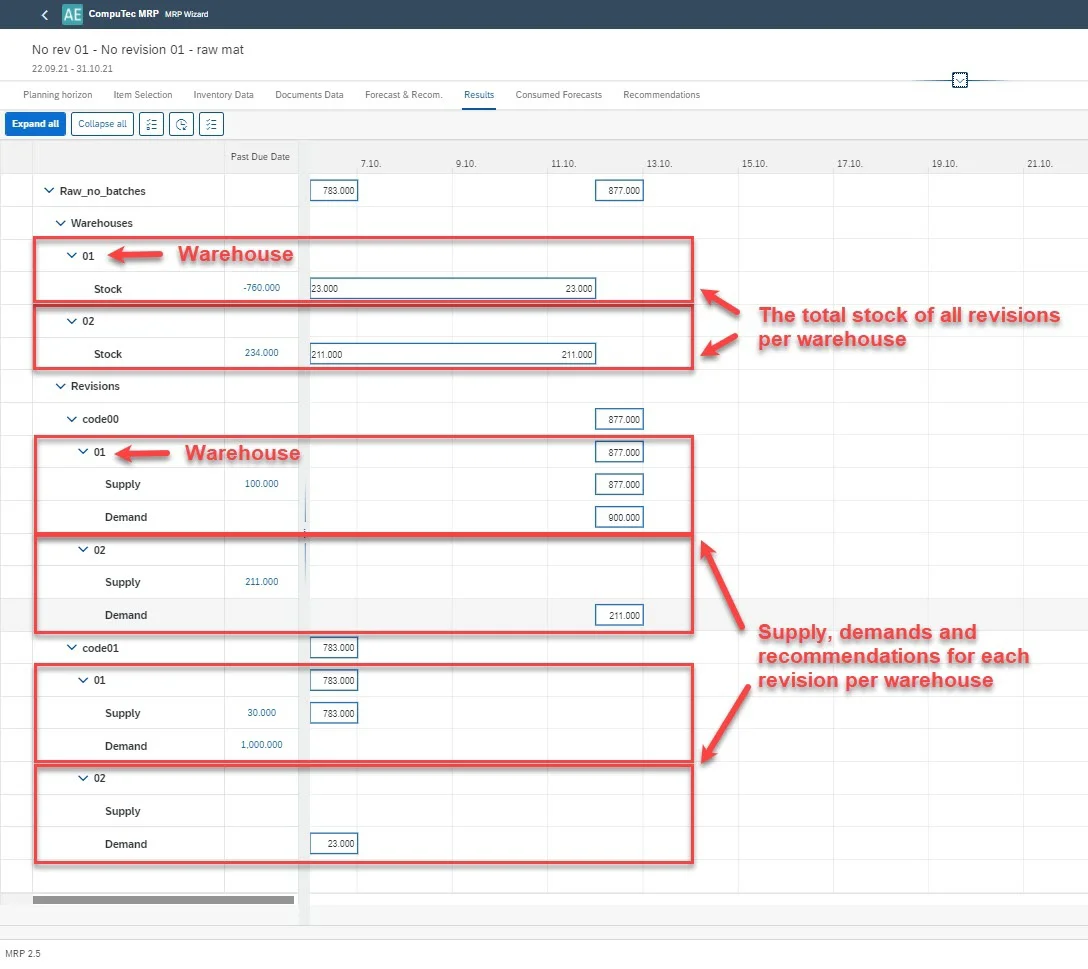This screenshot has width=1088, height=969.
Task: Click the AE application logo
Action: coord(72,15)
